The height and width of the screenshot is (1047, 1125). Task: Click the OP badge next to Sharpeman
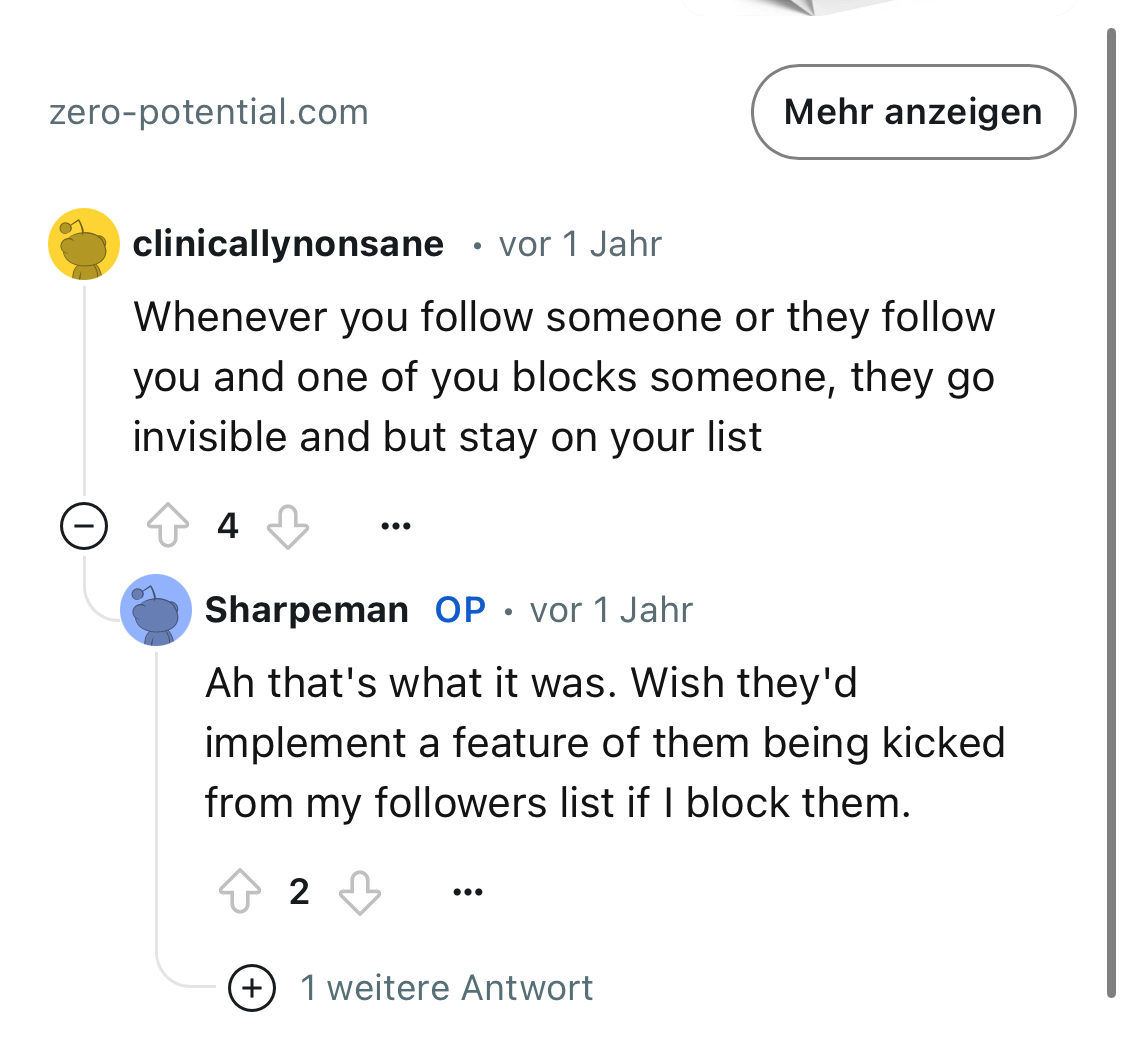coord(460,609)
